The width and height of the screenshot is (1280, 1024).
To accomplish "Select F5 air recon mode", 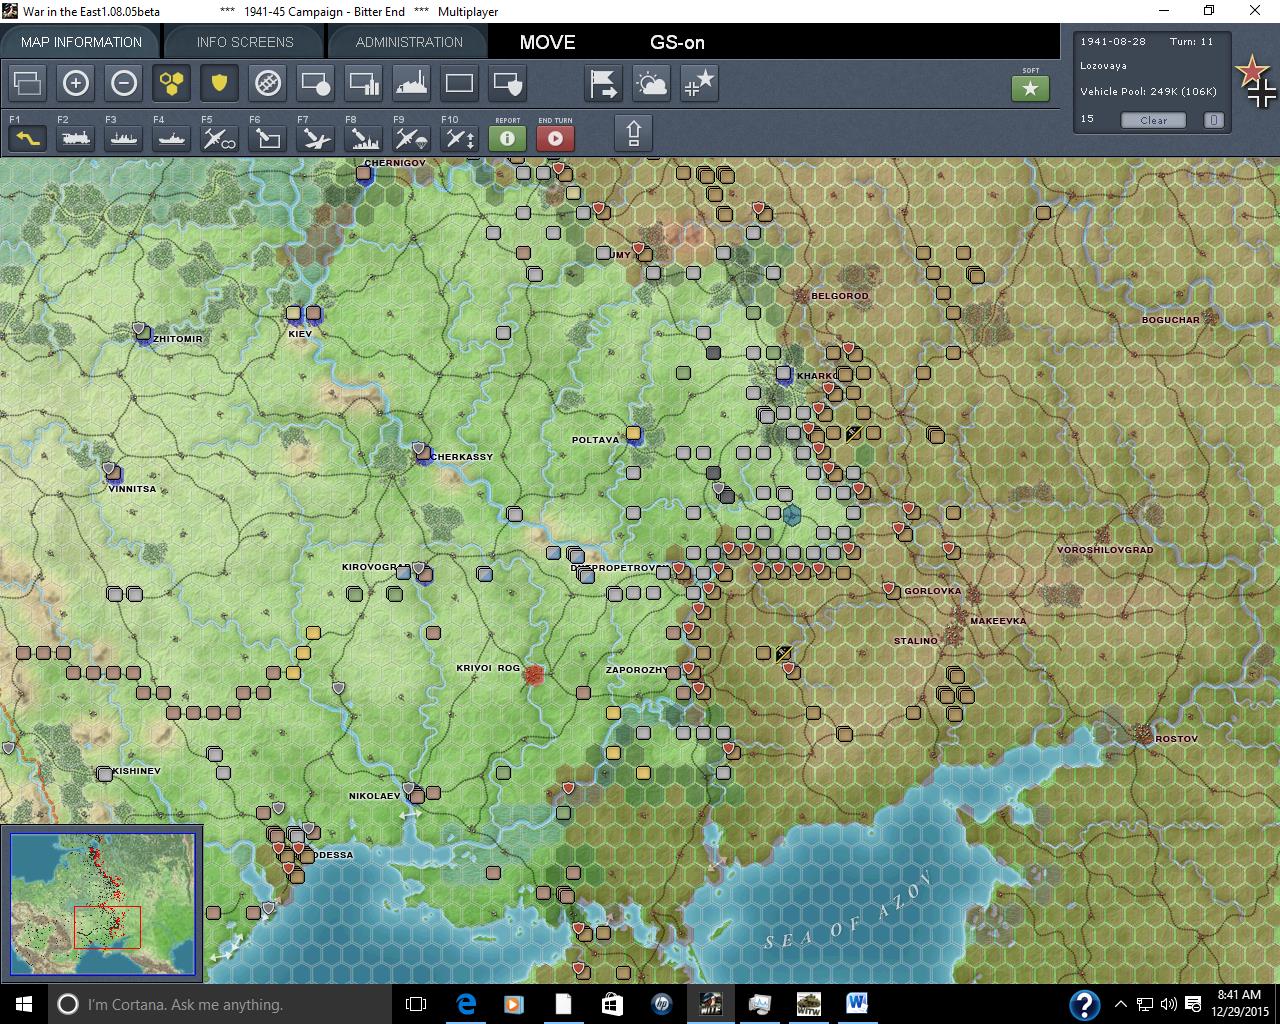I will 220,138.
